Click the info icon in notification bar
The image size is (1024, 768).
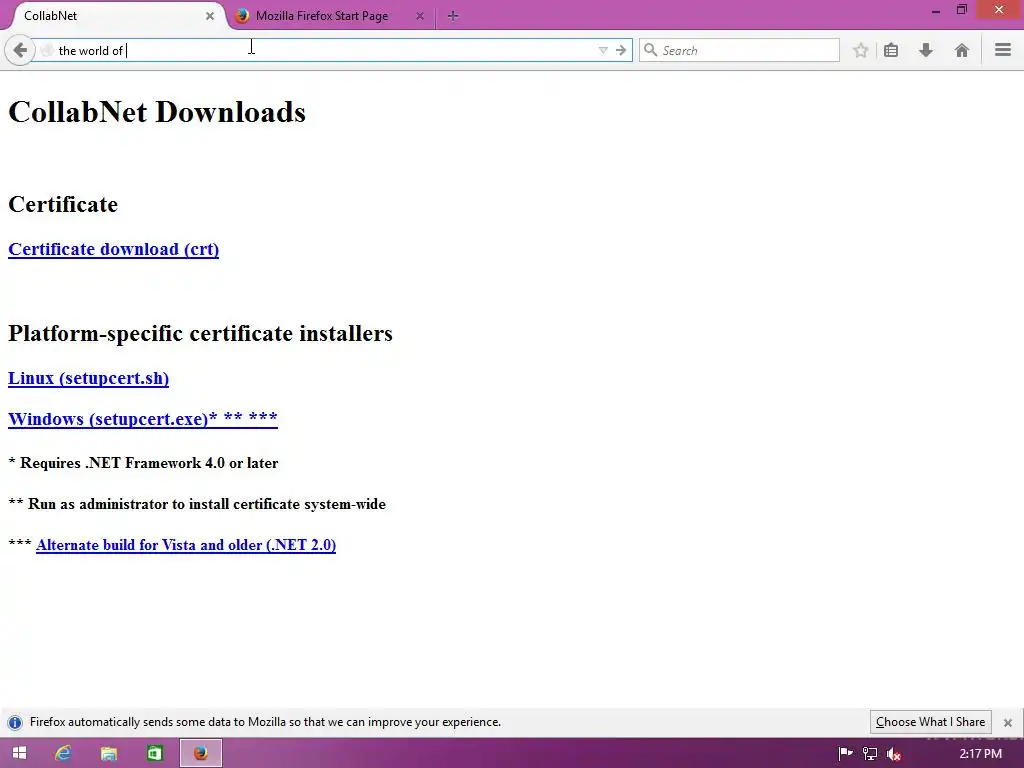click(14, 722)
